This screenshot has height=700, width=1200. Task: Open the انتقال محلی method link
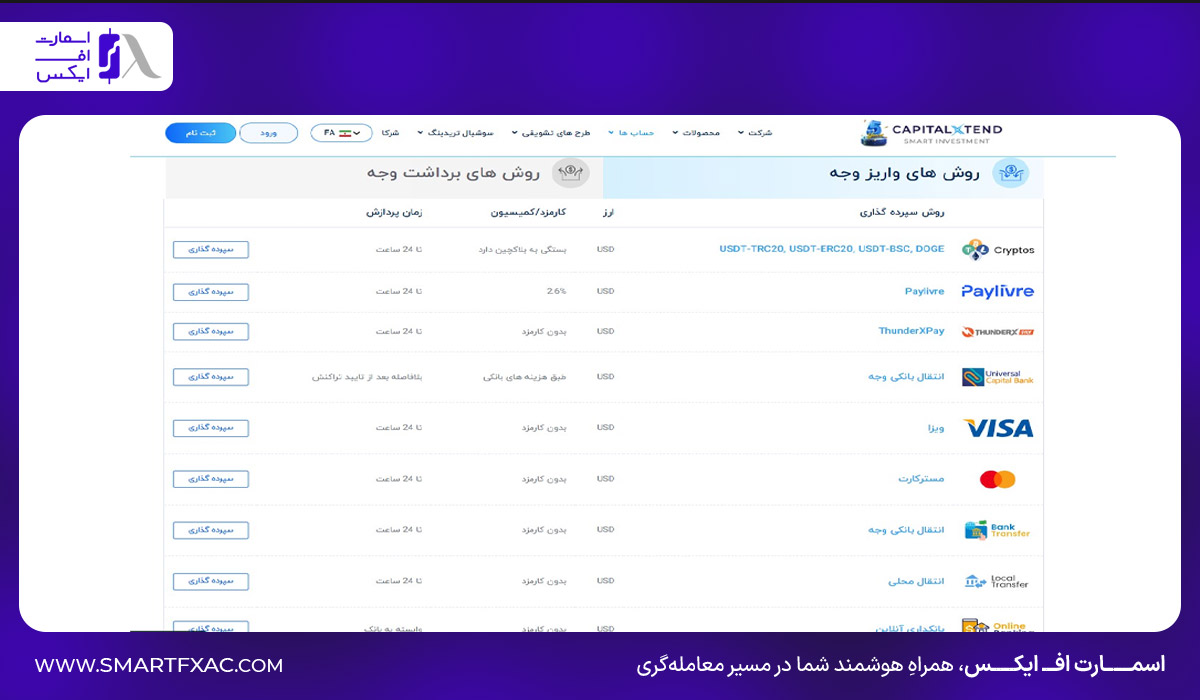click(916, 581)
